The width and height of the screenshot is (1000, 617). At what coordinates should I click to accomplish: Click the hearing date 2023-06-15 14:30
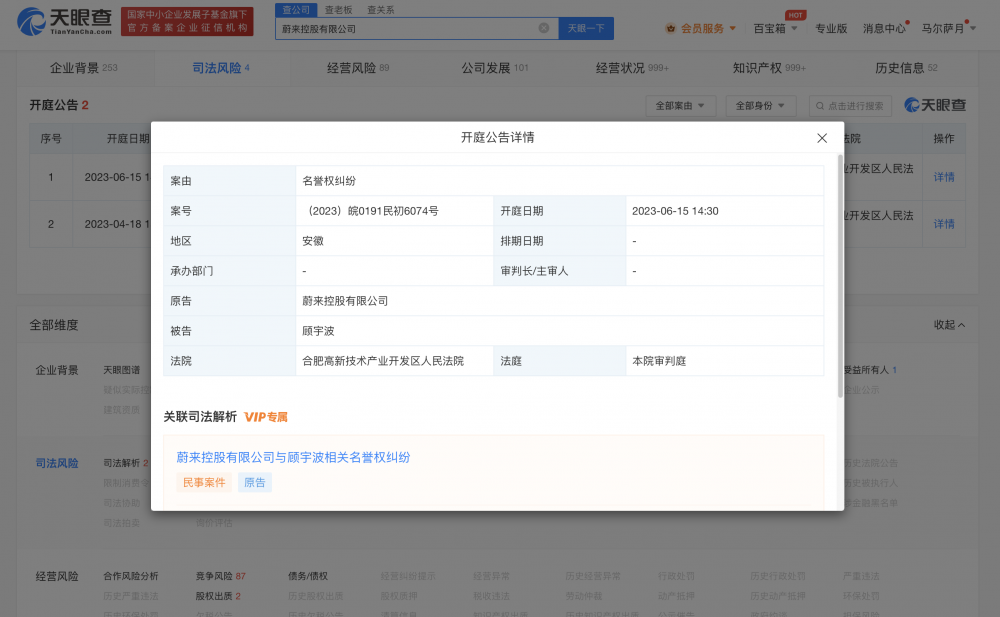pos(675,211)
